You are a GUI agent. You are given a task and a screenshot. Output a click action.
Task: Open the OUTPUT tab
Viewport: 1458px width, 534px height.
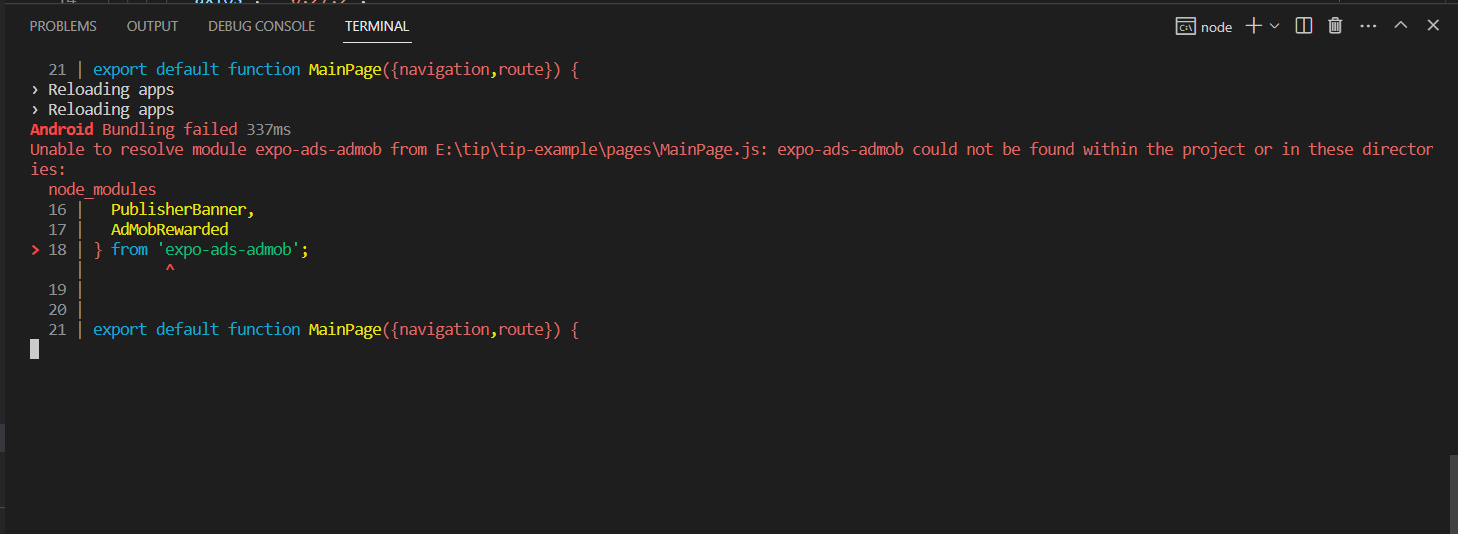(x=153, y=26)
